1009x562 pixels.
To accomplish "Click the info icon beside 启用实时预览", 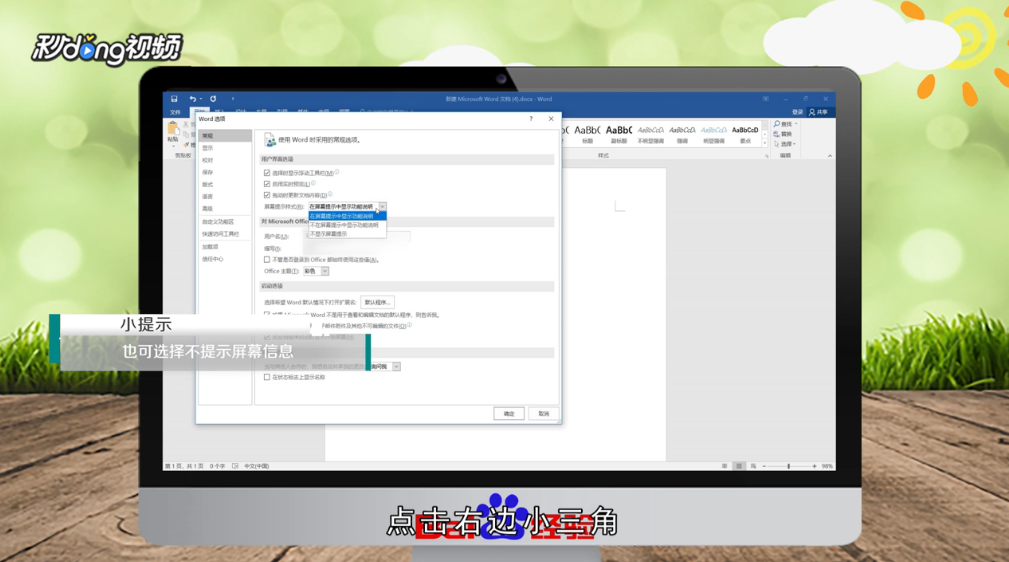I will click(313, 183).
